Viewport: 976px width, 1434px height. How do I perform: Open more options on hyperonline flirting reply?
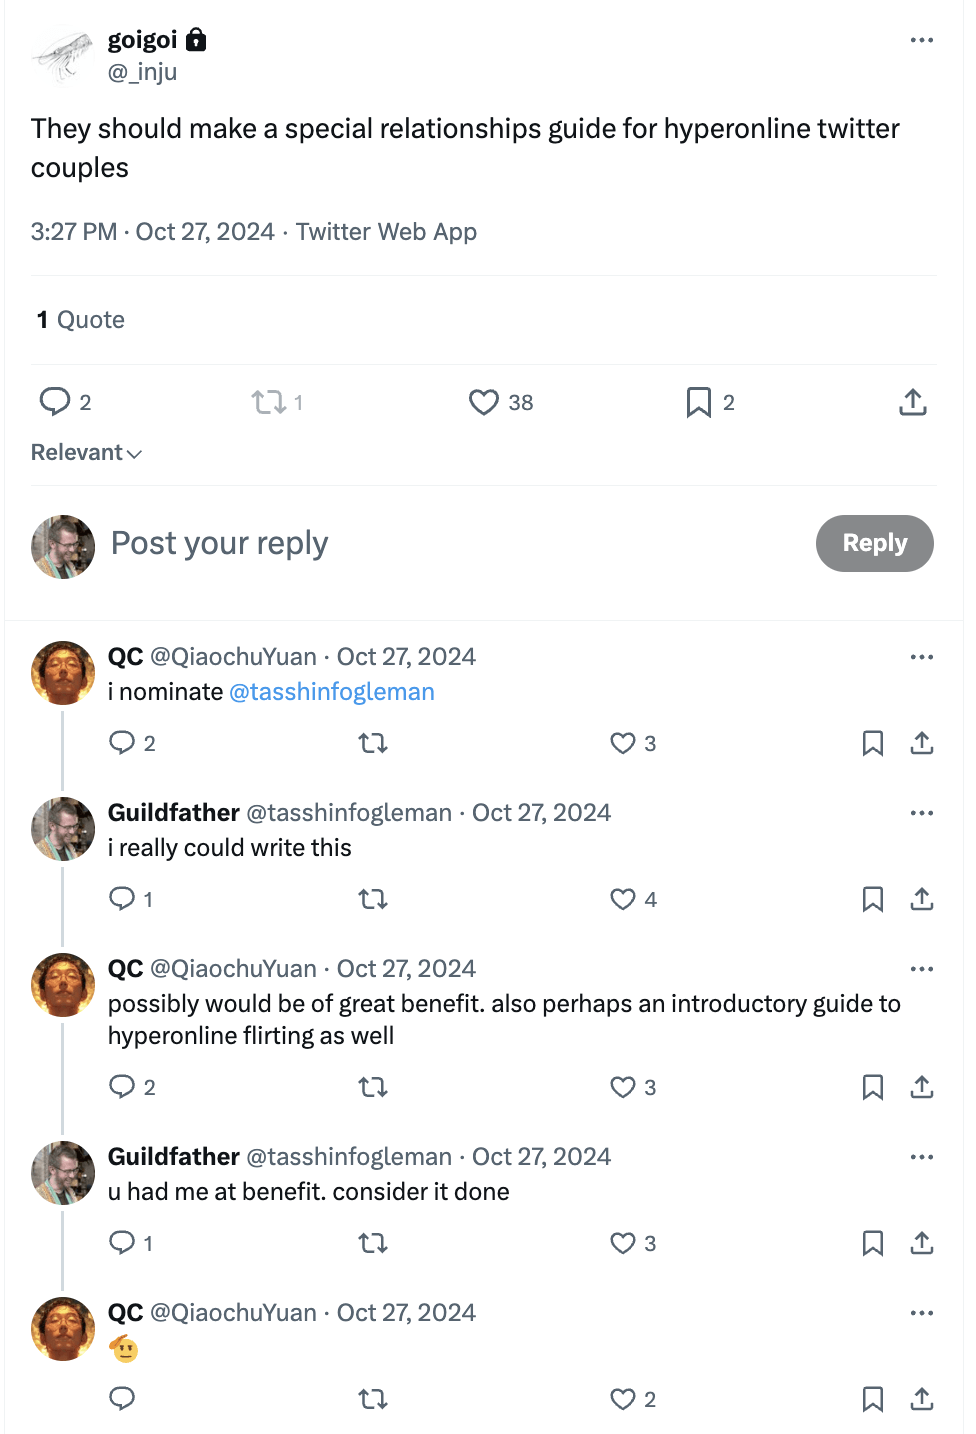pos(921,969)
